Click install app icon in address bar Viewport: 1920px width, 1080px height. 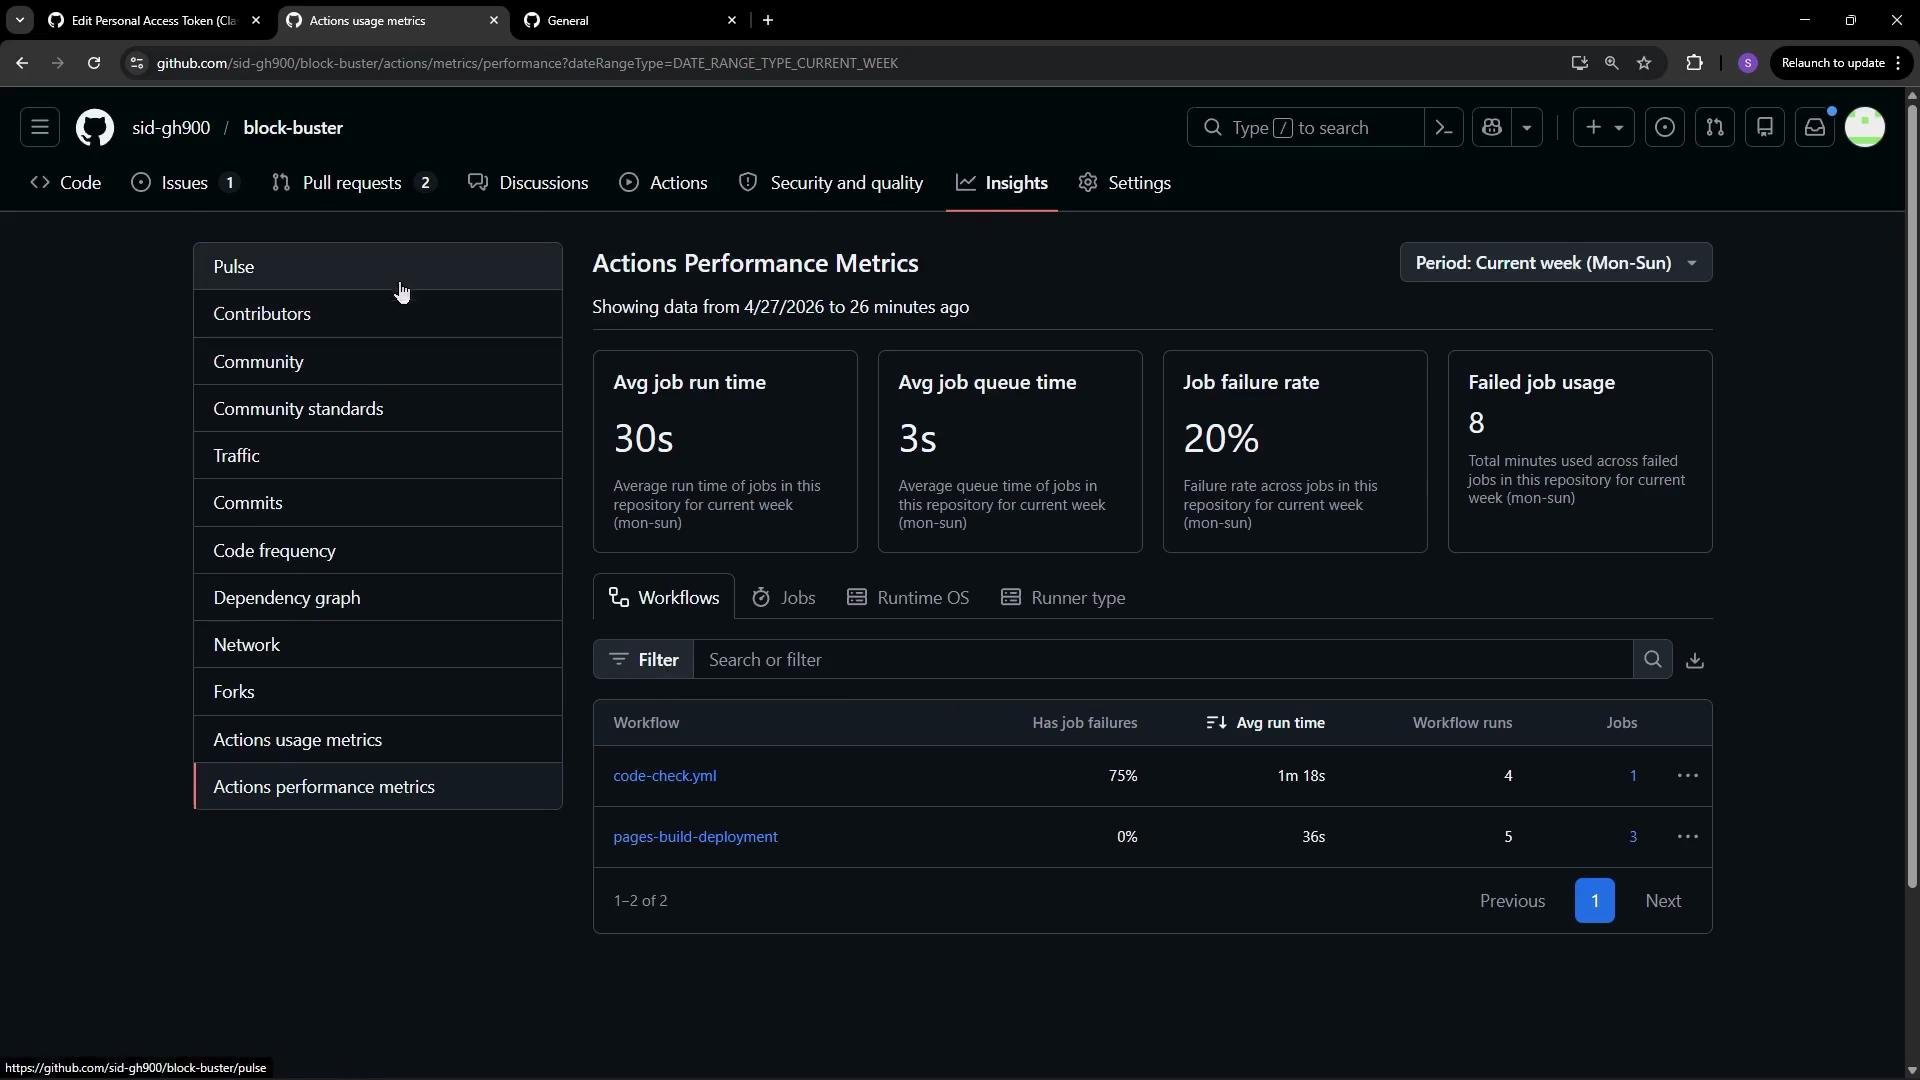[1579, 63]
